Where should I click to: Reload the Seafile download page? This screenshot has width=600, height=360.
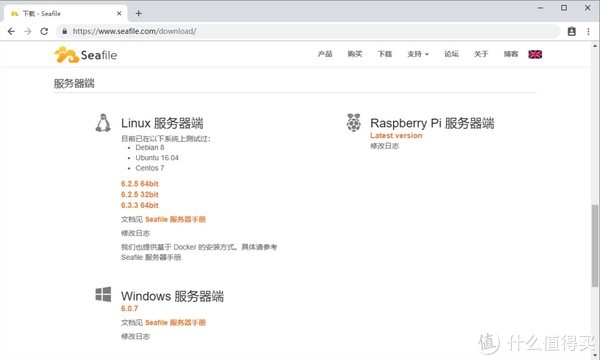click(x=44, y=31)
